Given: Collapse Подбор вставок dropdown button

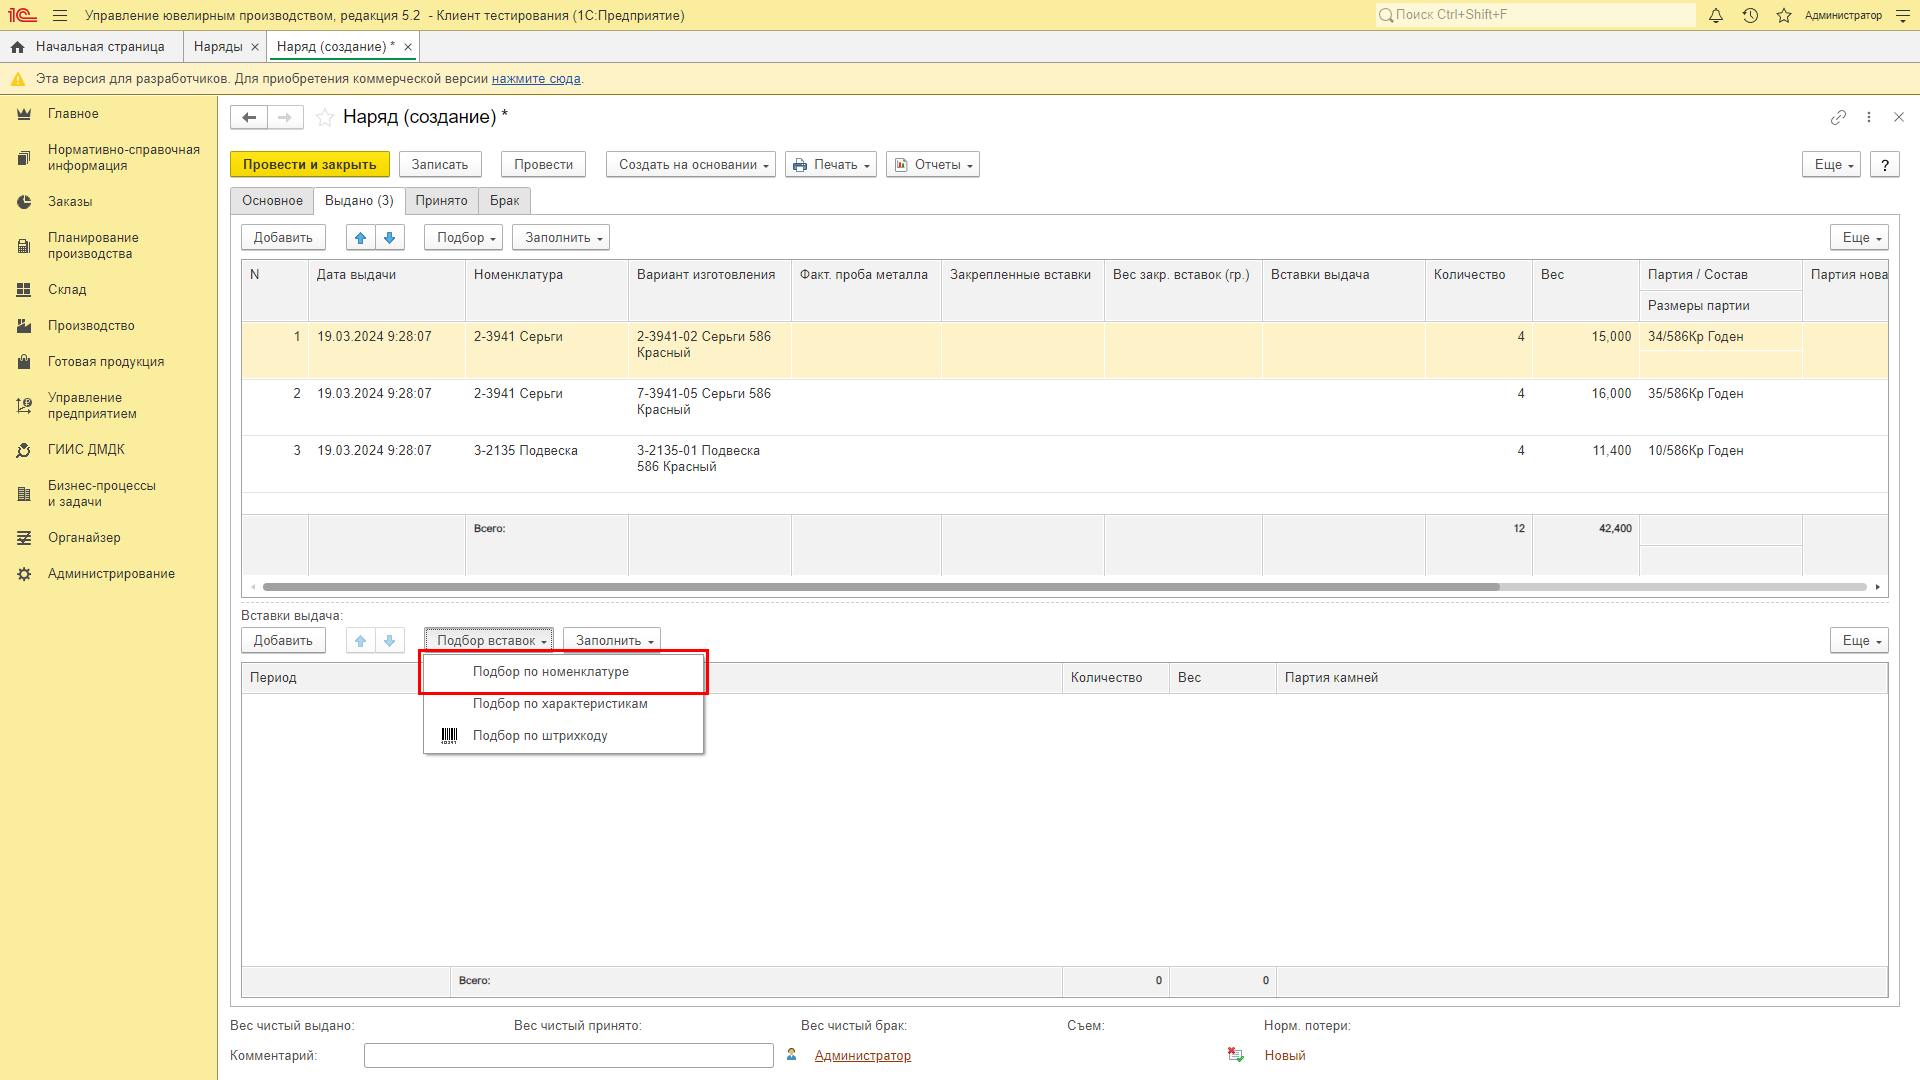Looking at the screenshot, I should coord(489,641).
